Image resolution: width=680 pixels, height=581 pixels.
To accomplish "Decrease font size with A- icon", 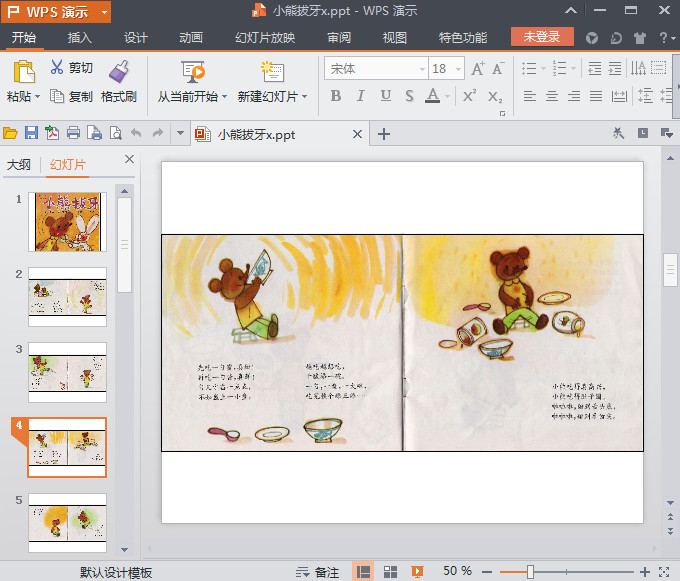I will [x=498, y=69].
